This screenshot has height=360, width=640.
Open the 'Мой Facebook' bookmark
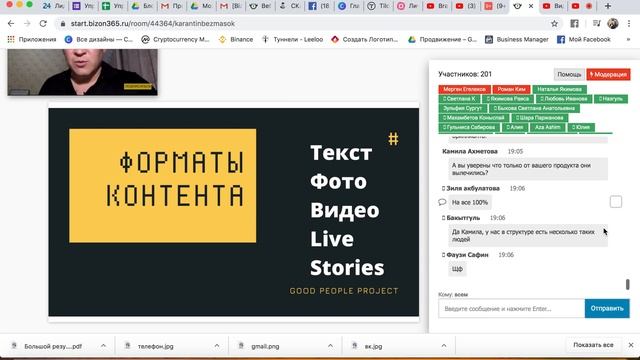coord(584,40)
